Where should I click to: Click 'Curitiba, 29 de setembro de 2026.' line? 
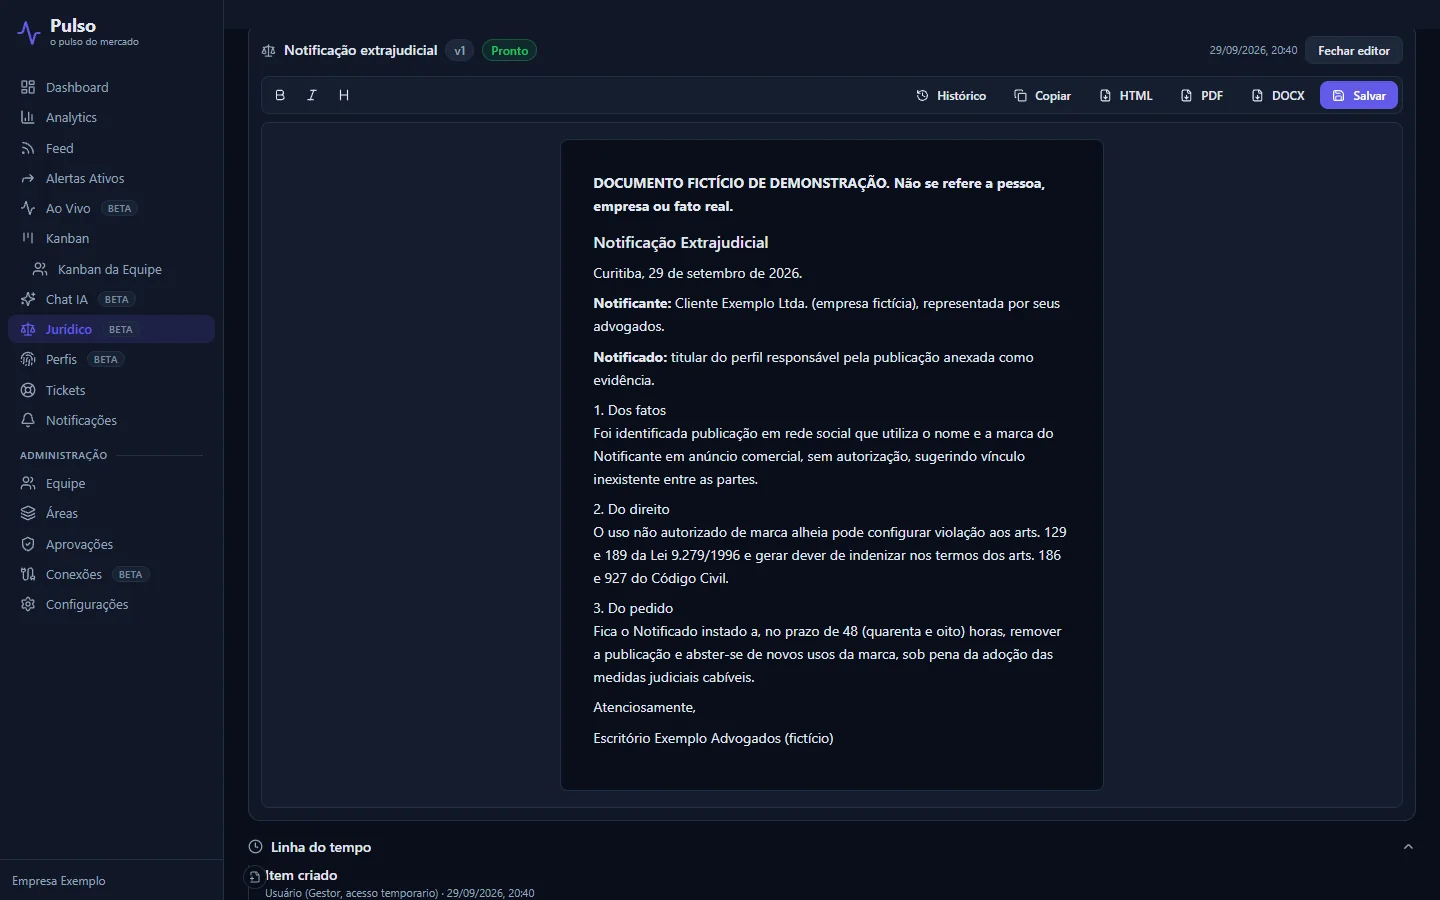pos(698,273)
